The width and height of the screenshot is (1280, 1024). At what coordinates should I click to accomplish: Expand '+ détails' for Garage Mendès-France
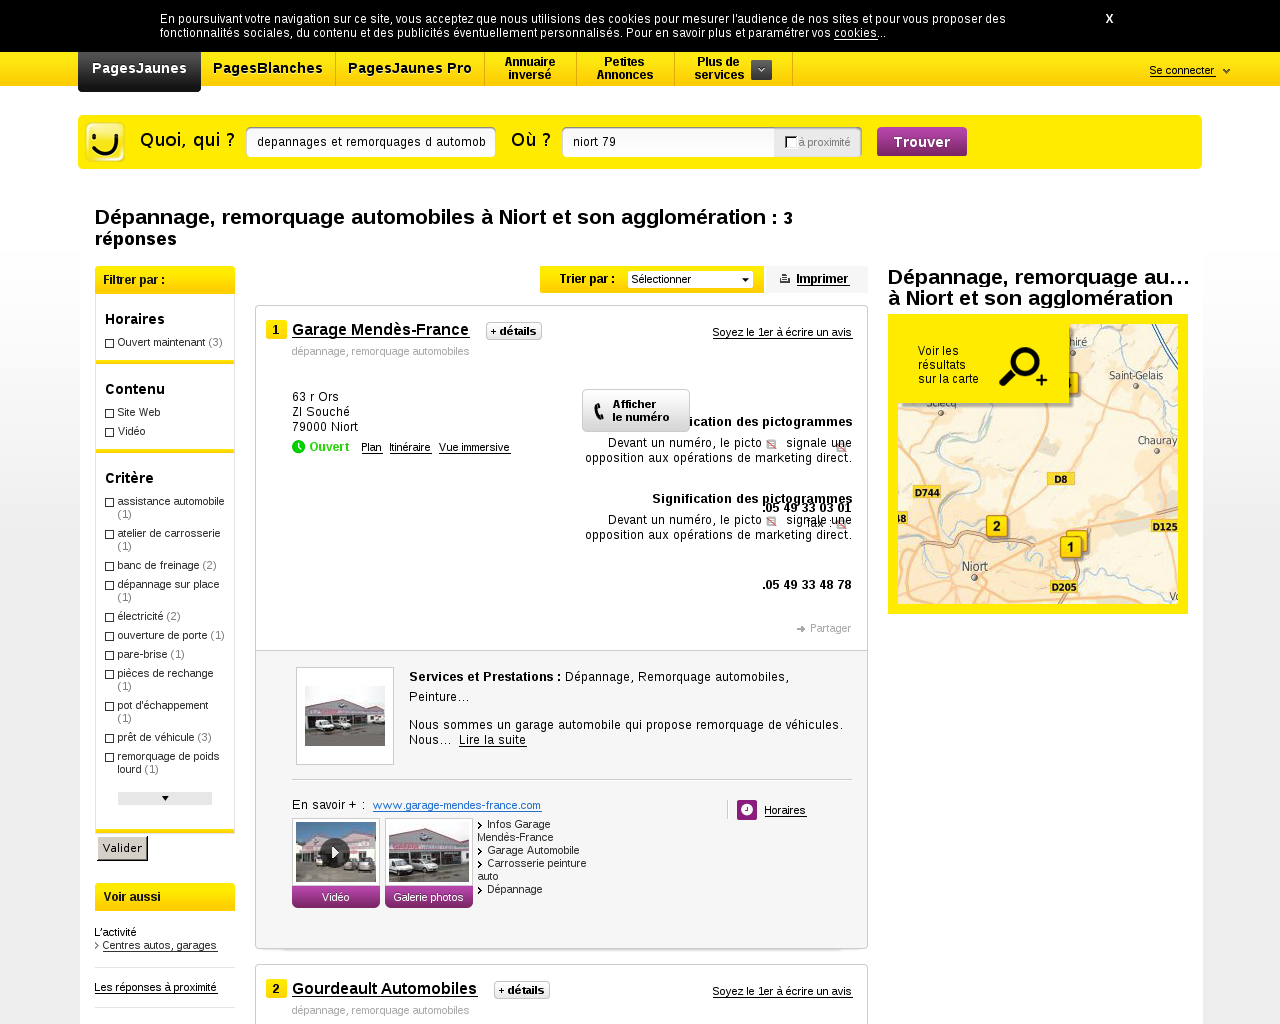click(x=514, y=331)
